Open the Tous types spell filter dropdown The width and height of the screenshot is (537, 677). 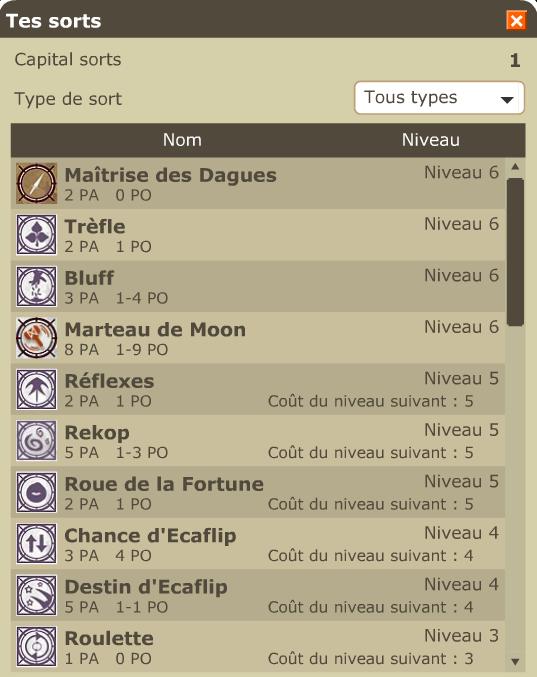coord(439,98)
